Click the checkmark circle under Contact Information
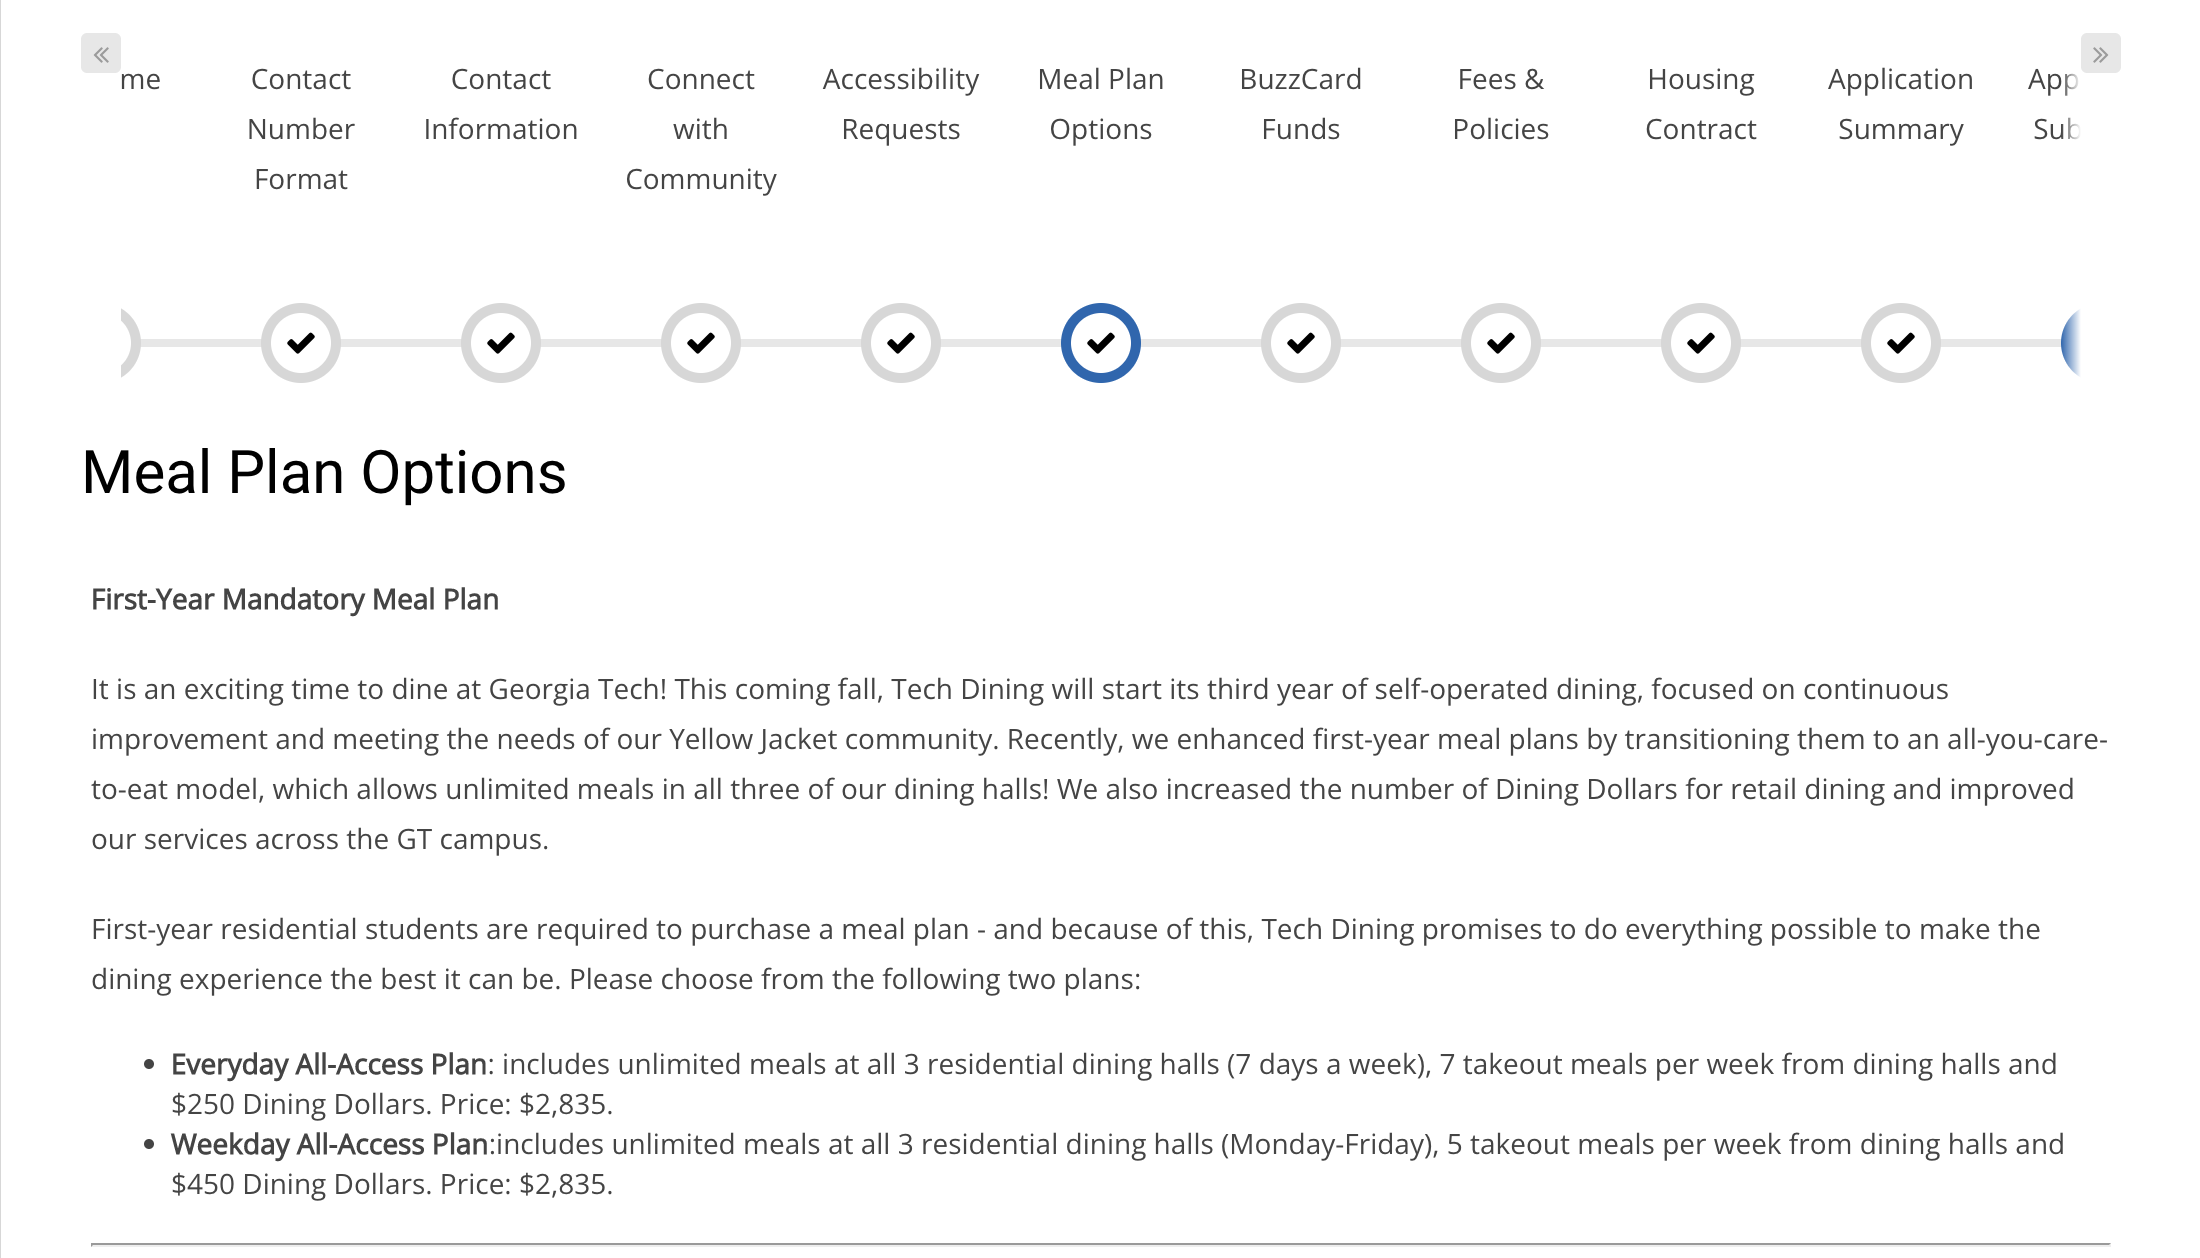The width and height of the screenshot is (2200, 1258). (500, 343)
